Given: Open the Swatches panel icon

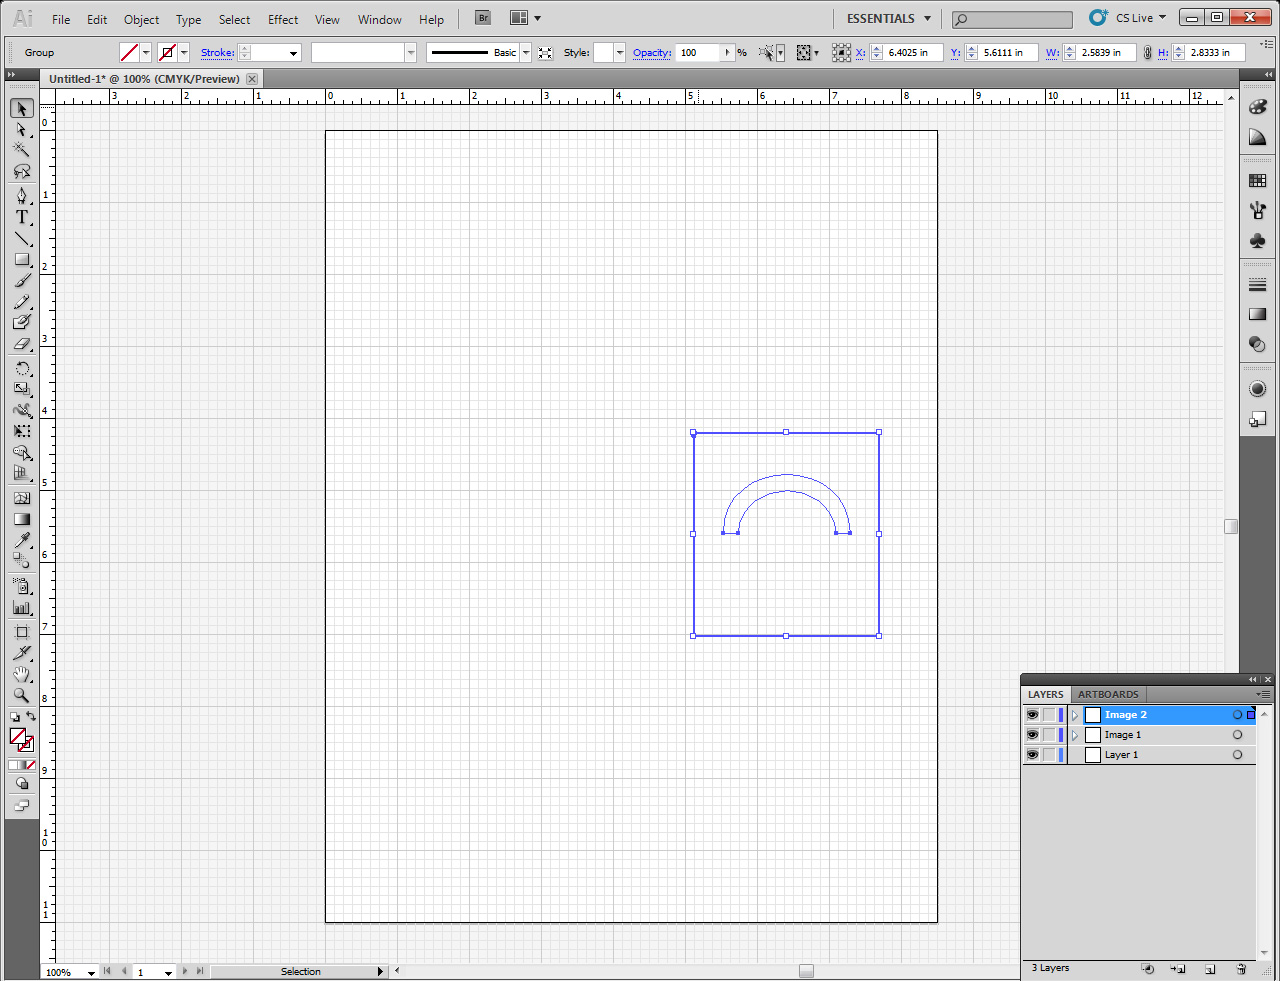Looking at the screenshot, I should tap(1258, 181).
